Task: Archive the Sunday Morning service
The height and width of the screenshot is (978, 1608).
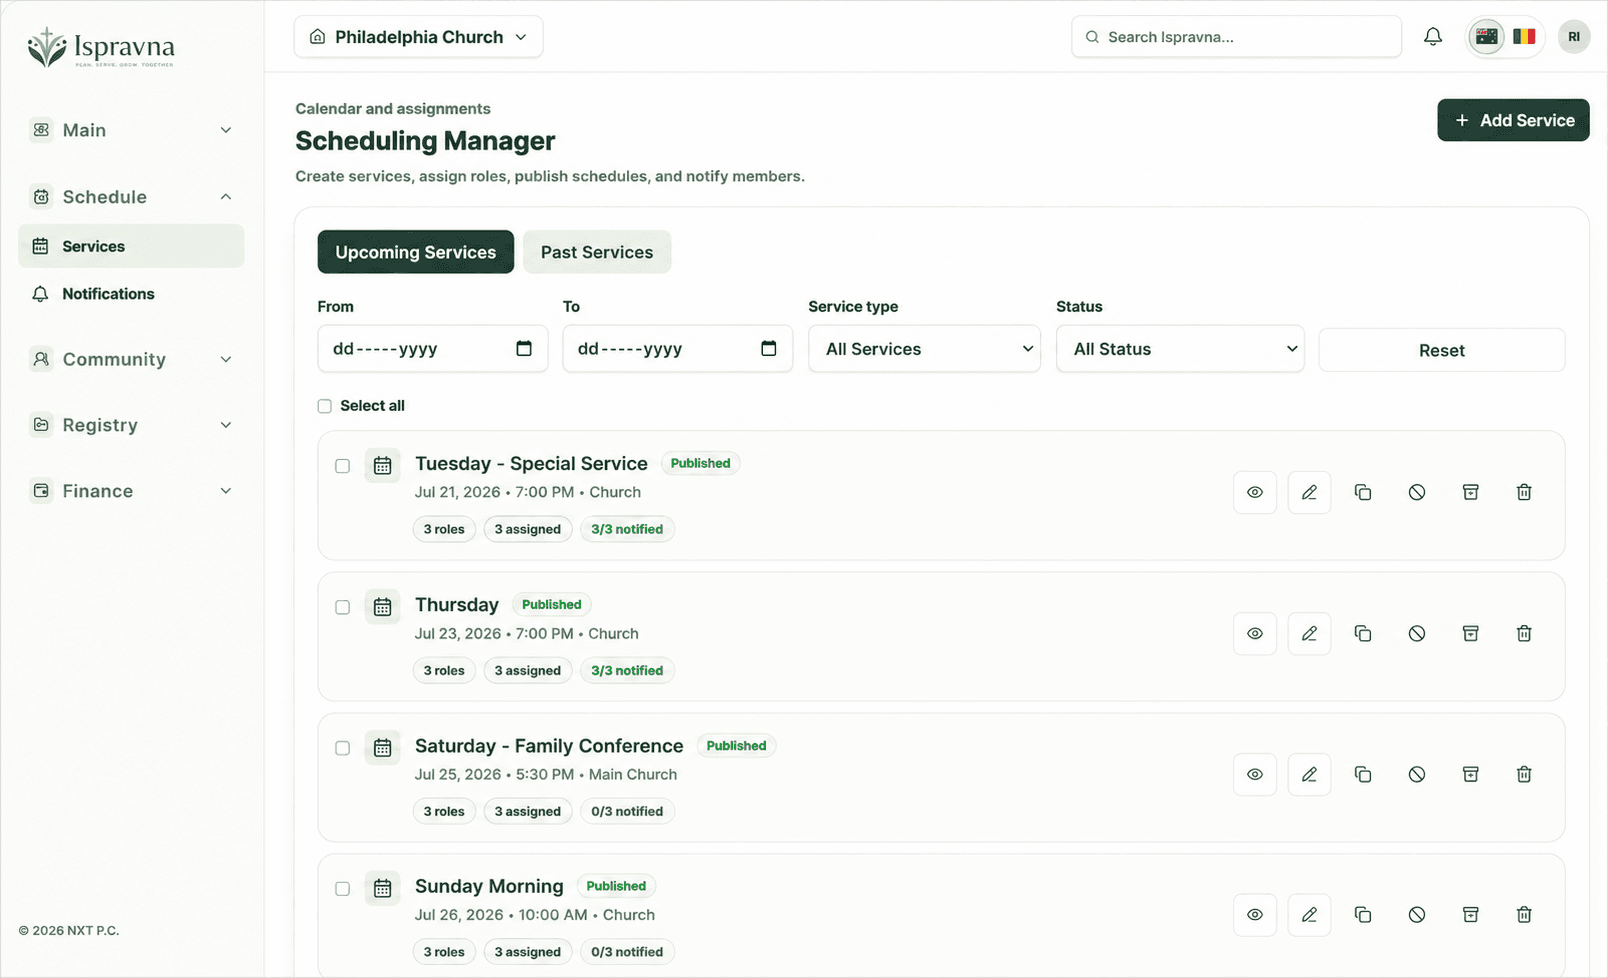Action: coord(1471,915)
